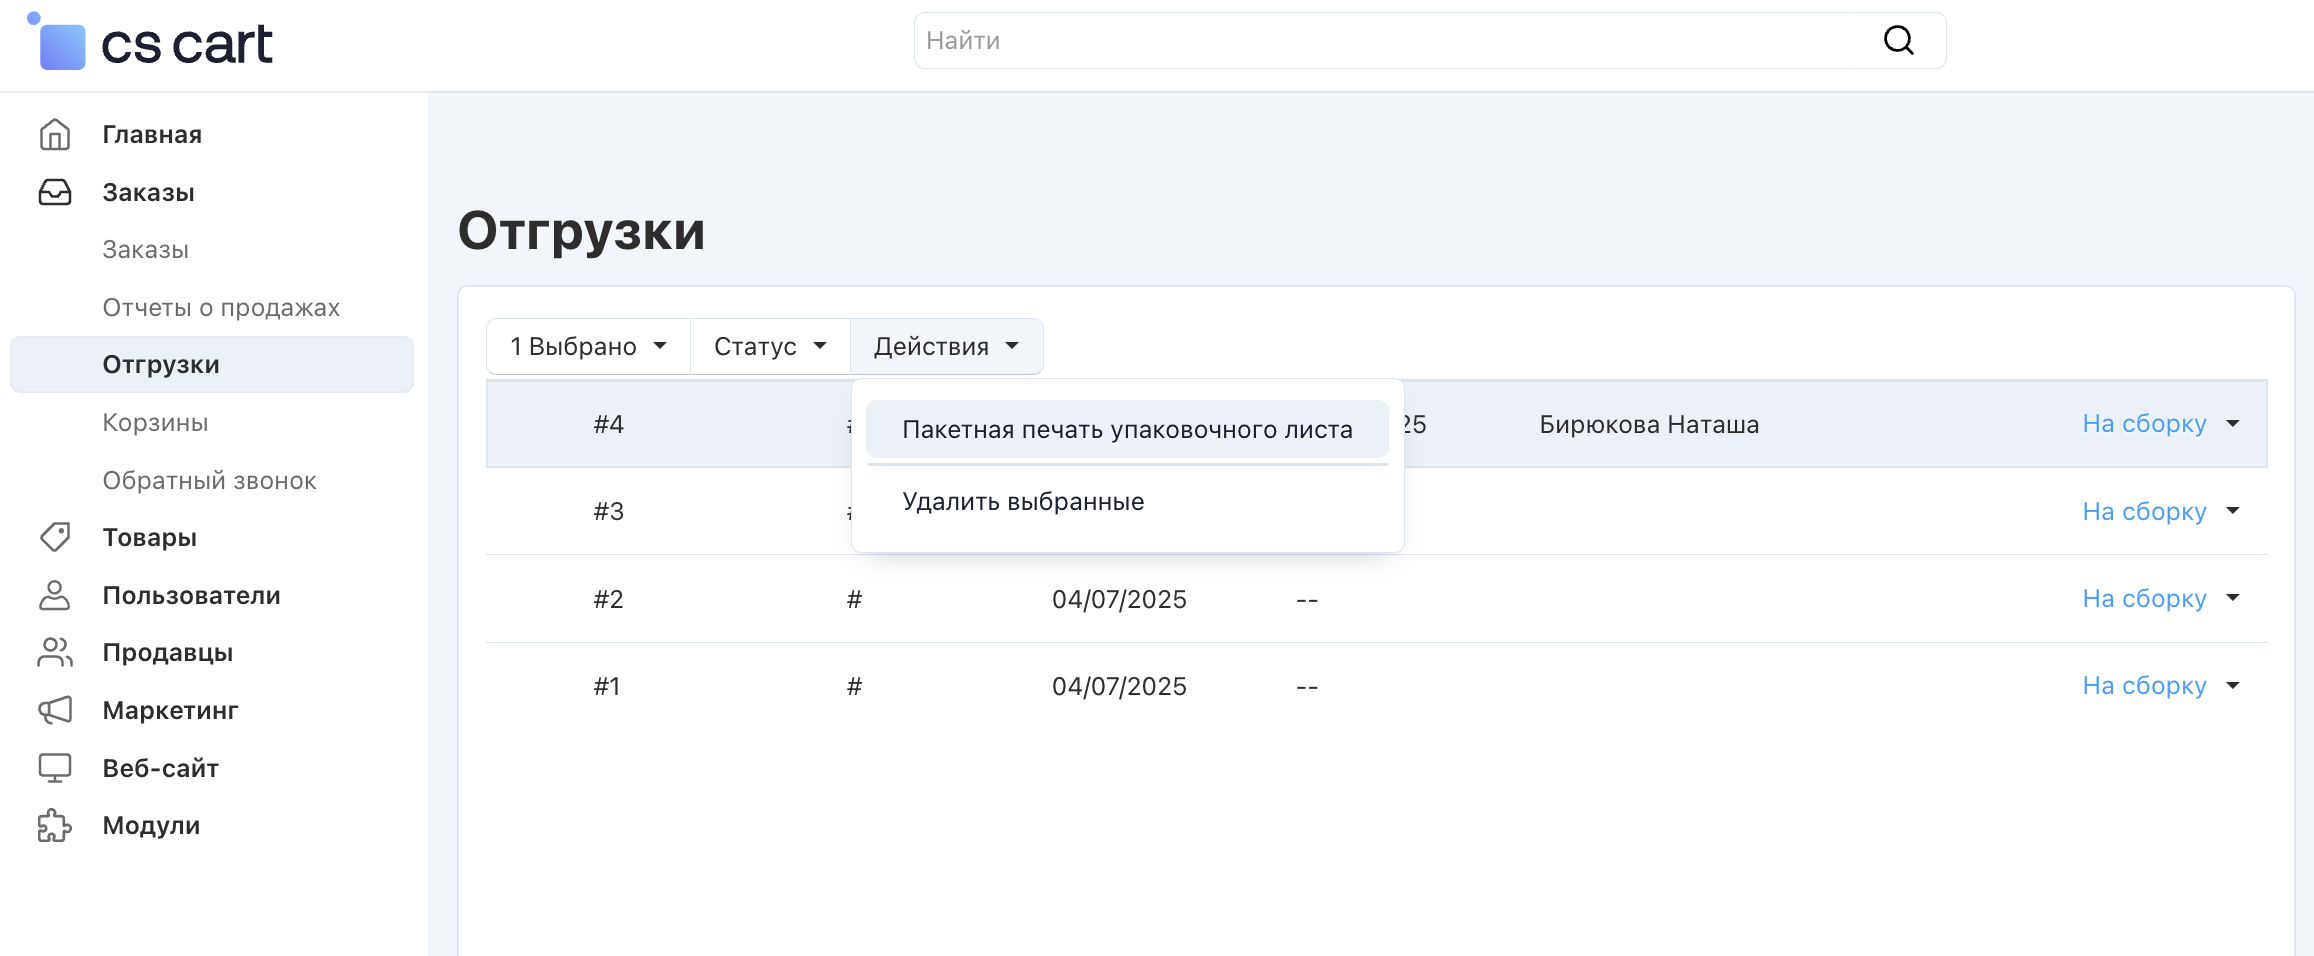The image size is (2314, 956).
Task: Open the 'Статус' dropdown
Action: click(770, 346)
